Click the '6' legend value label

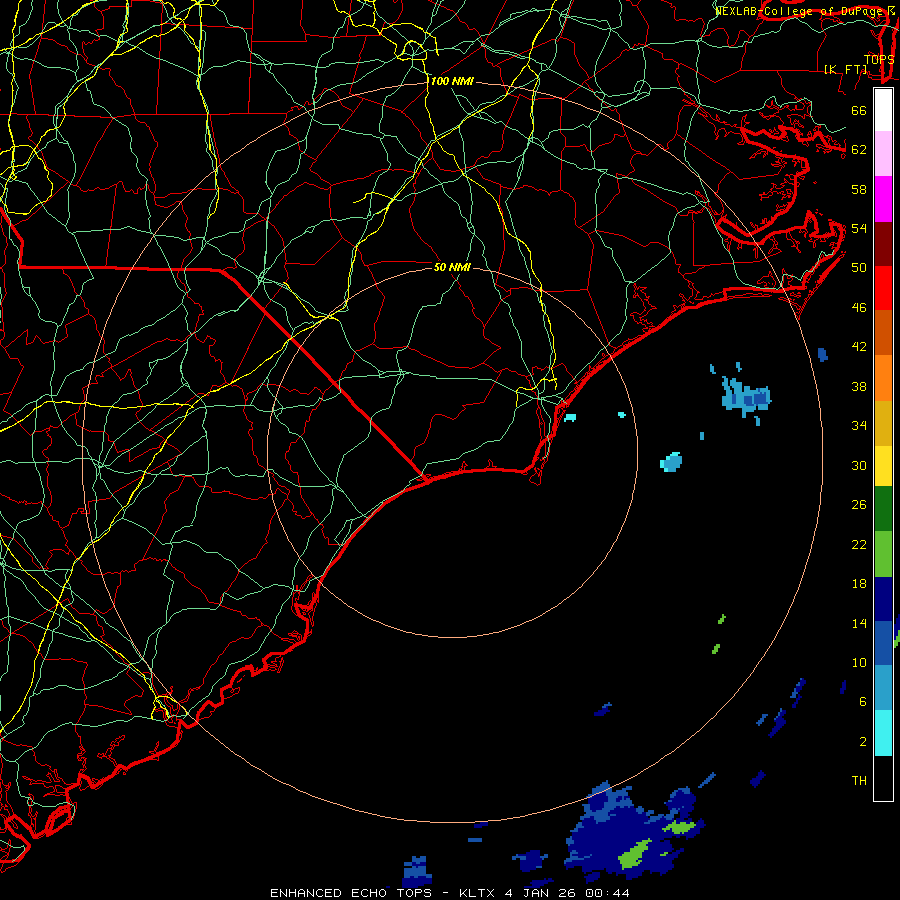pos(863,702)
